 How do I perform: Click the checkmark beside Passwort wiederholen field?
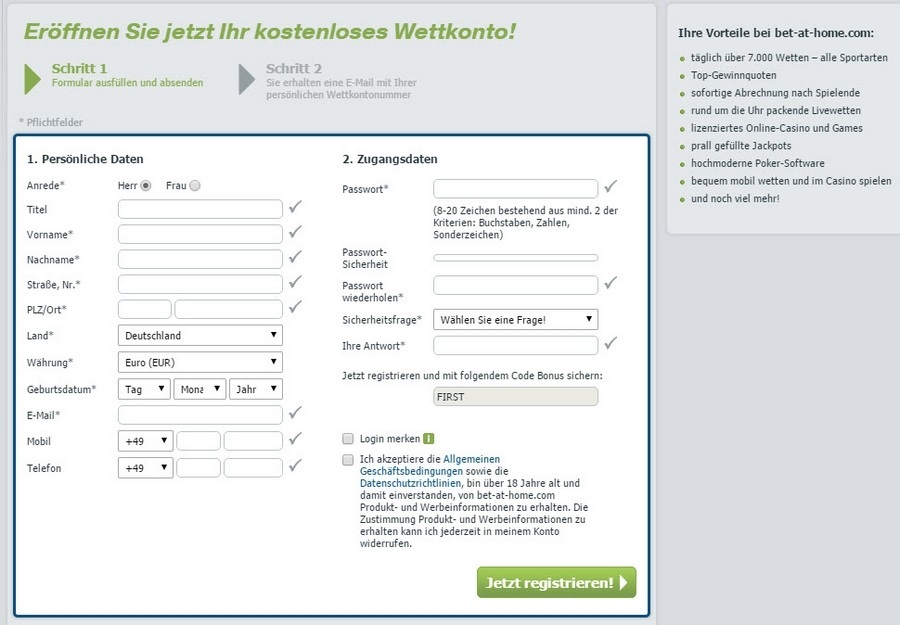click(611, 282)
